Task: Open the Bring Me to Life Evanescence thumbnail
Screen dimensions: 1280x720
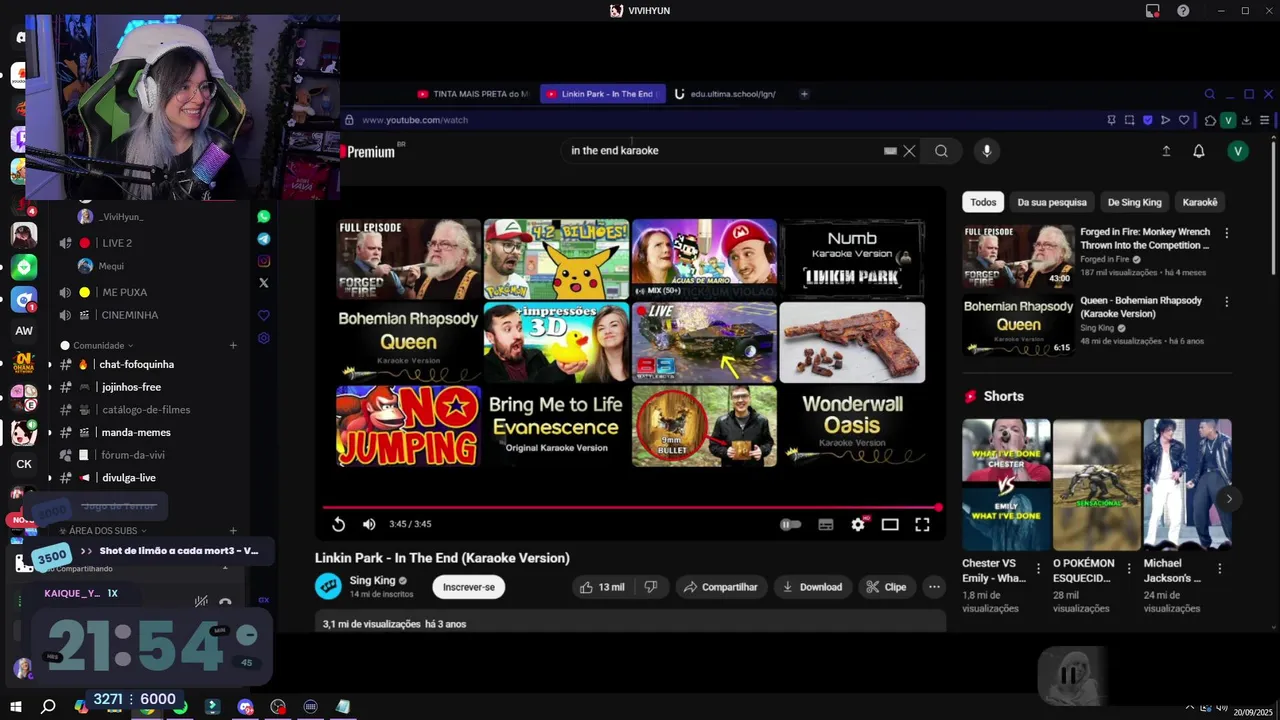Action: tap(556, 426)
